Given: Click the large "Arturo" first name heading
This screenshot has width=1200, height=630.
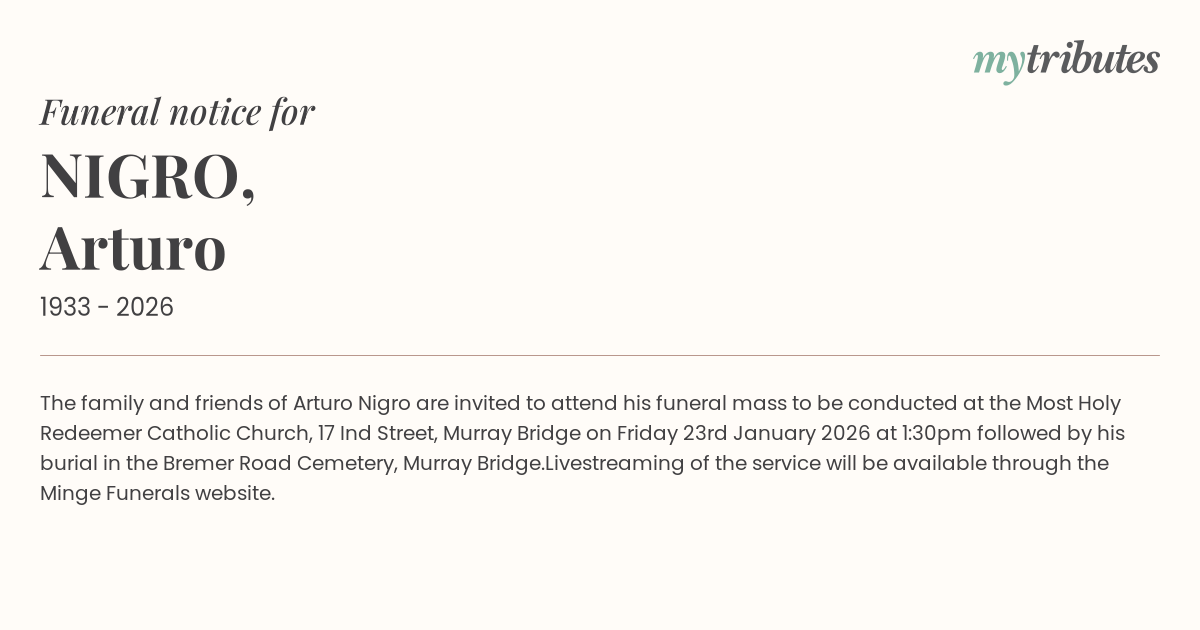Looking at the screenshot, I should (133, 248).
